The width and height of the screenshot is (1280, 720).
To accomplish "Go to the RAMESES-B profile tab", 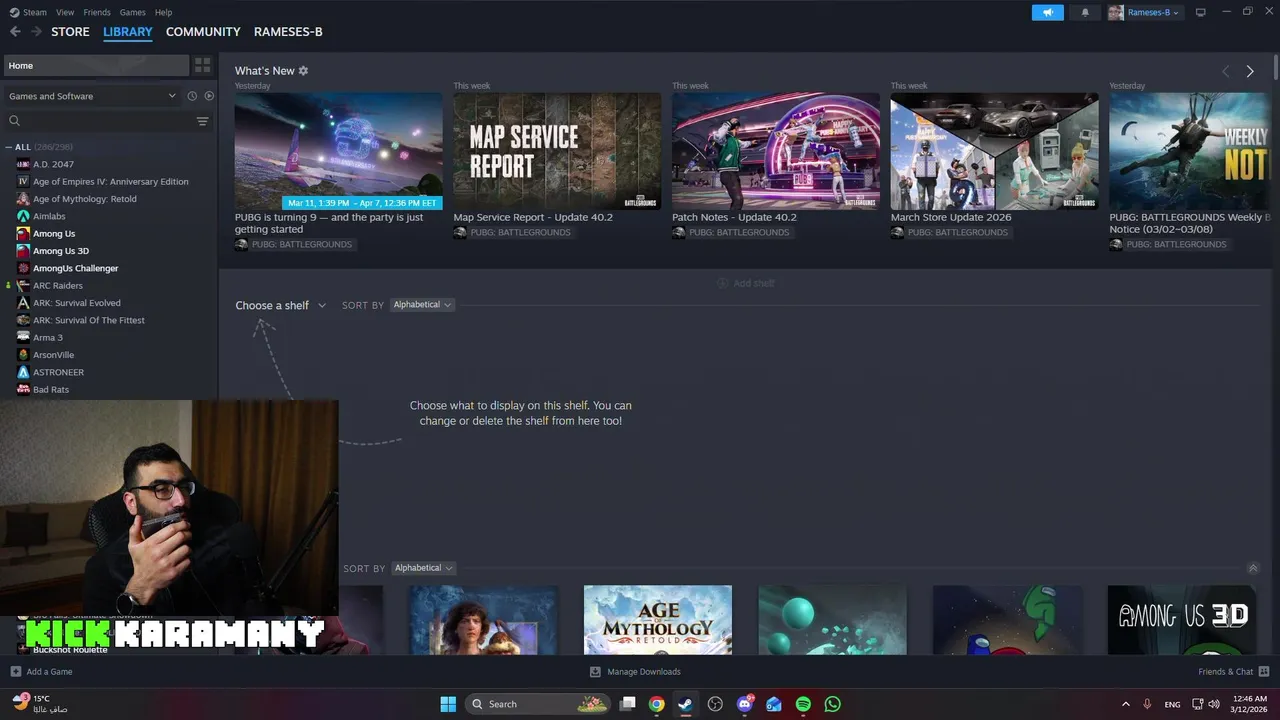I will [288, 32].
